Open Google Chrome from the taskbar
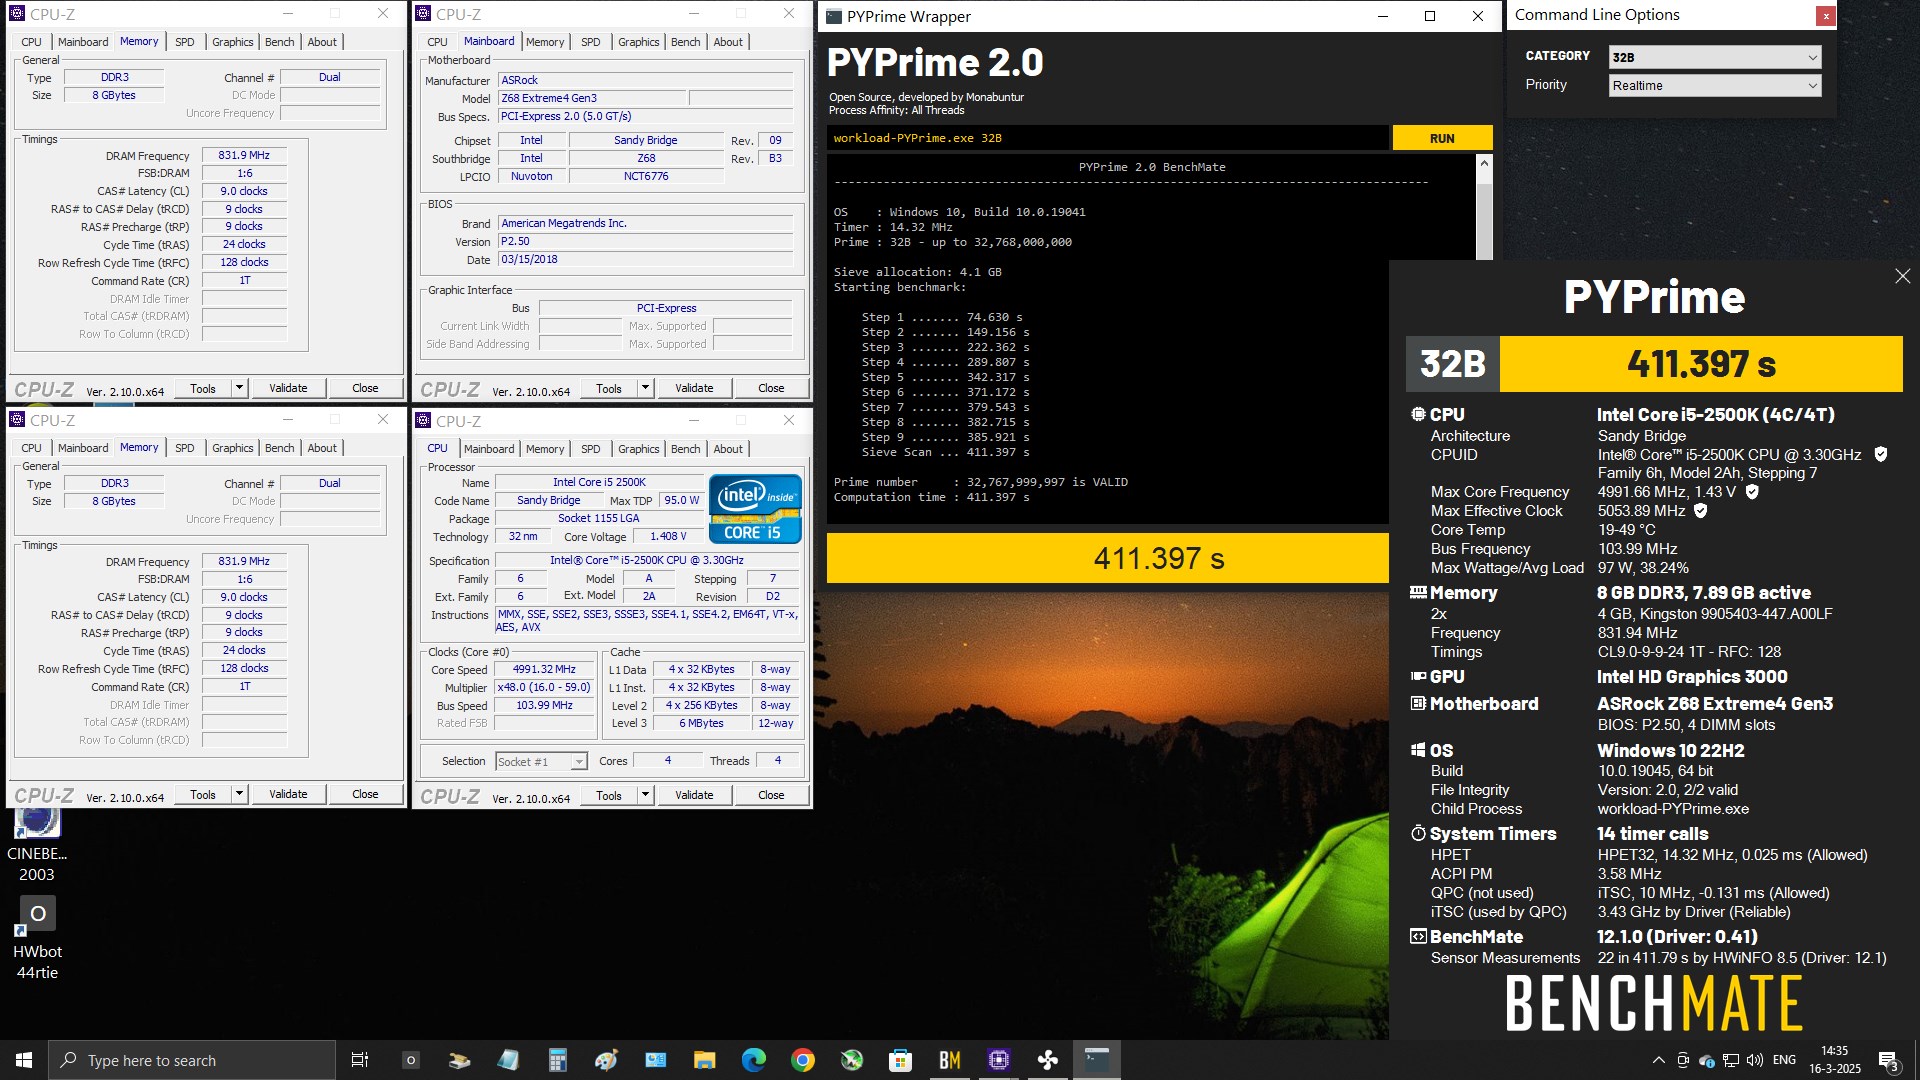Screen dimensions: 1920x1080 click(x=802, y=1060)
